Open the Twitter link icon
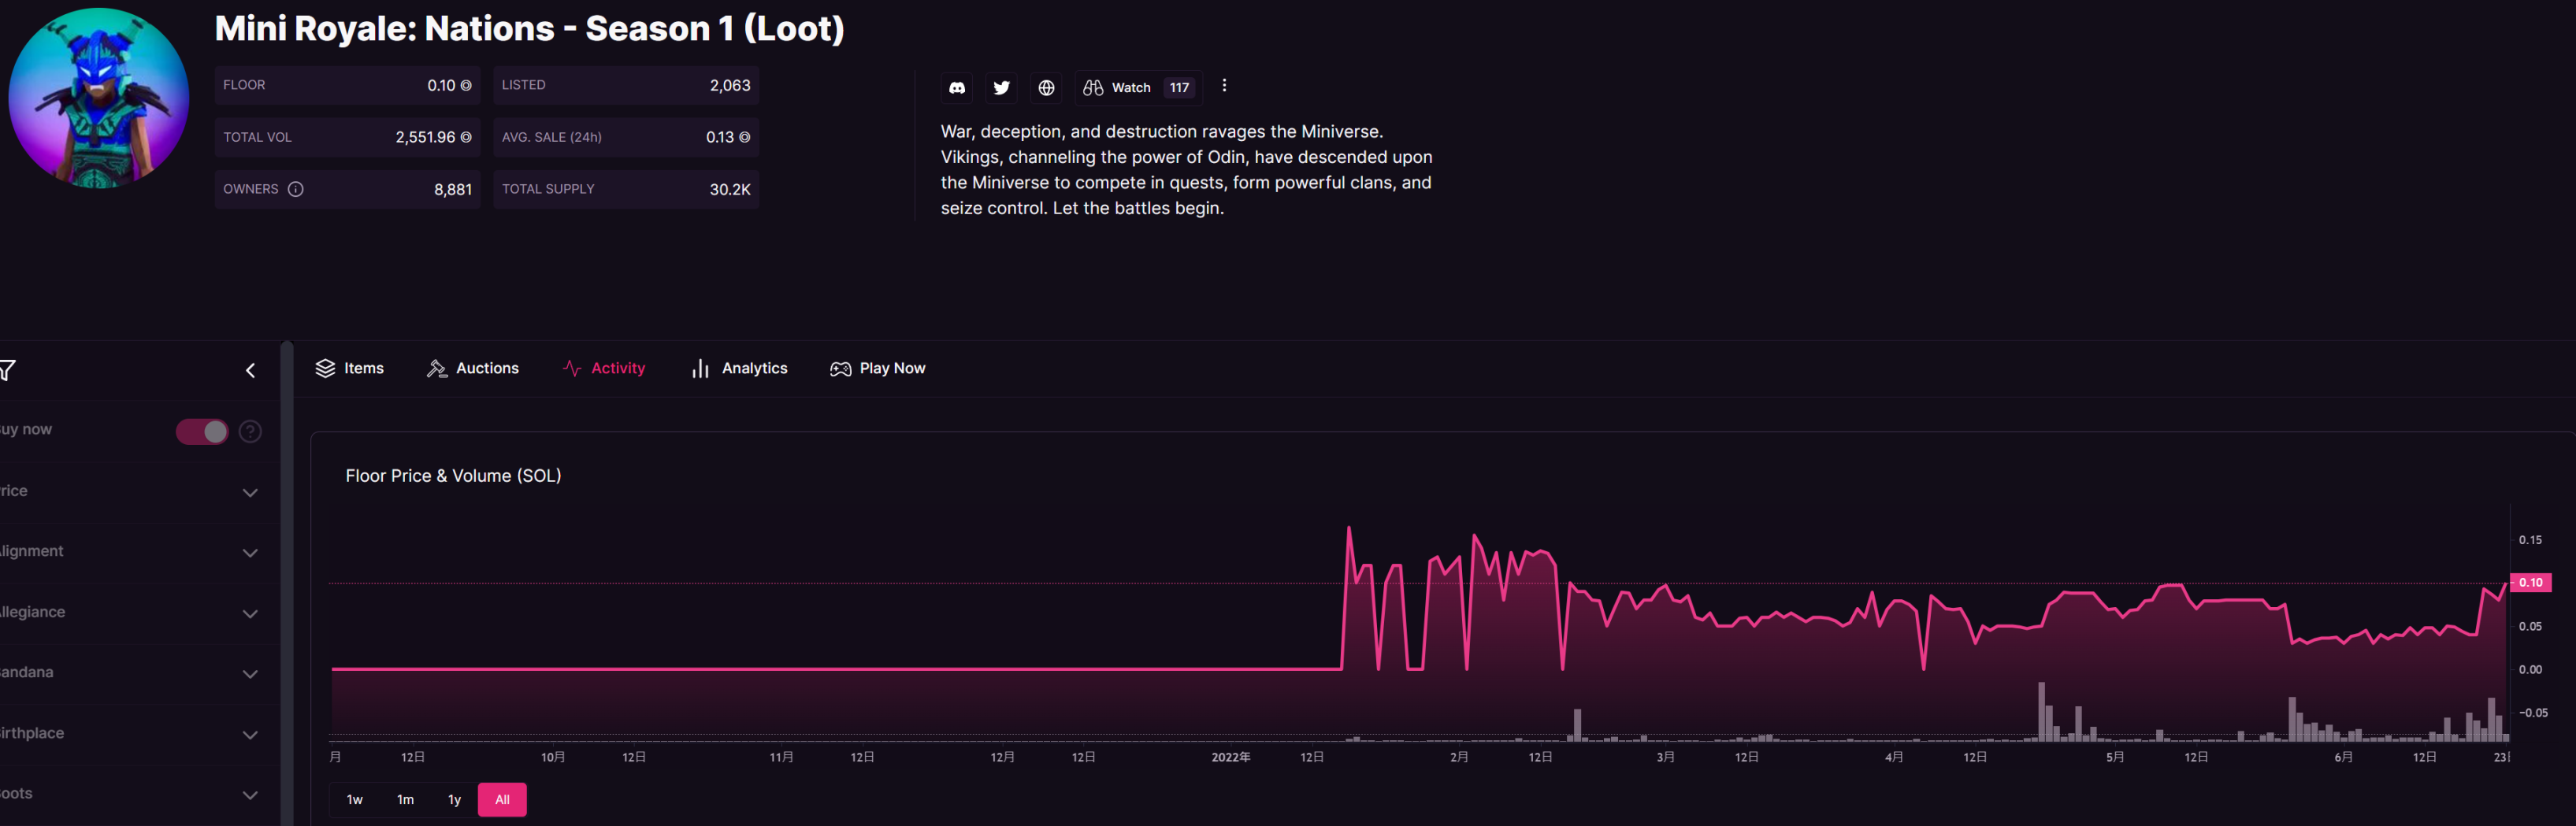2576x826 pixels. click(x=1001, y=88)
